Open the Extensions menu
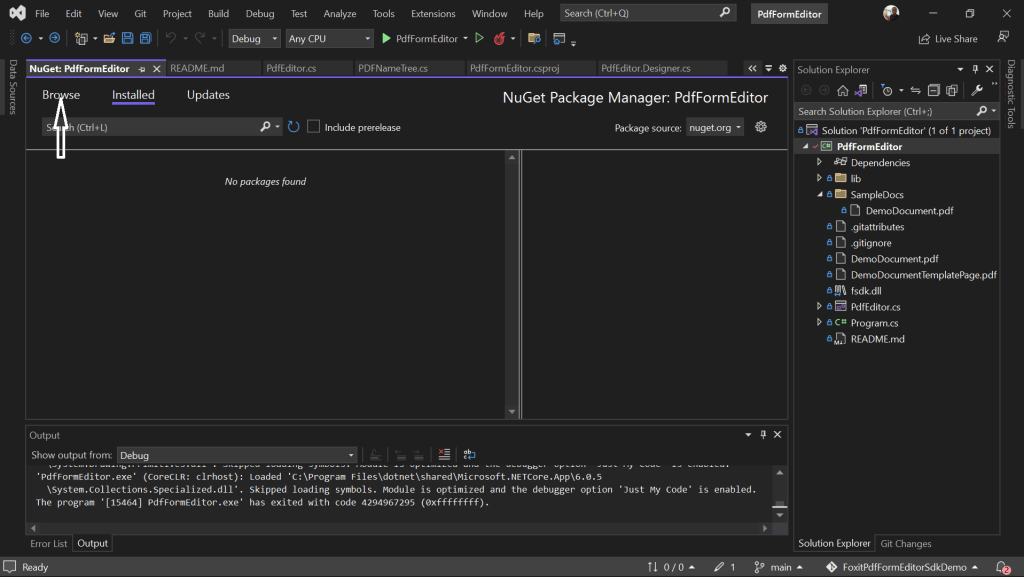Screen dimensions: 1024x577 pyautogui.click(x=433, y=13)
